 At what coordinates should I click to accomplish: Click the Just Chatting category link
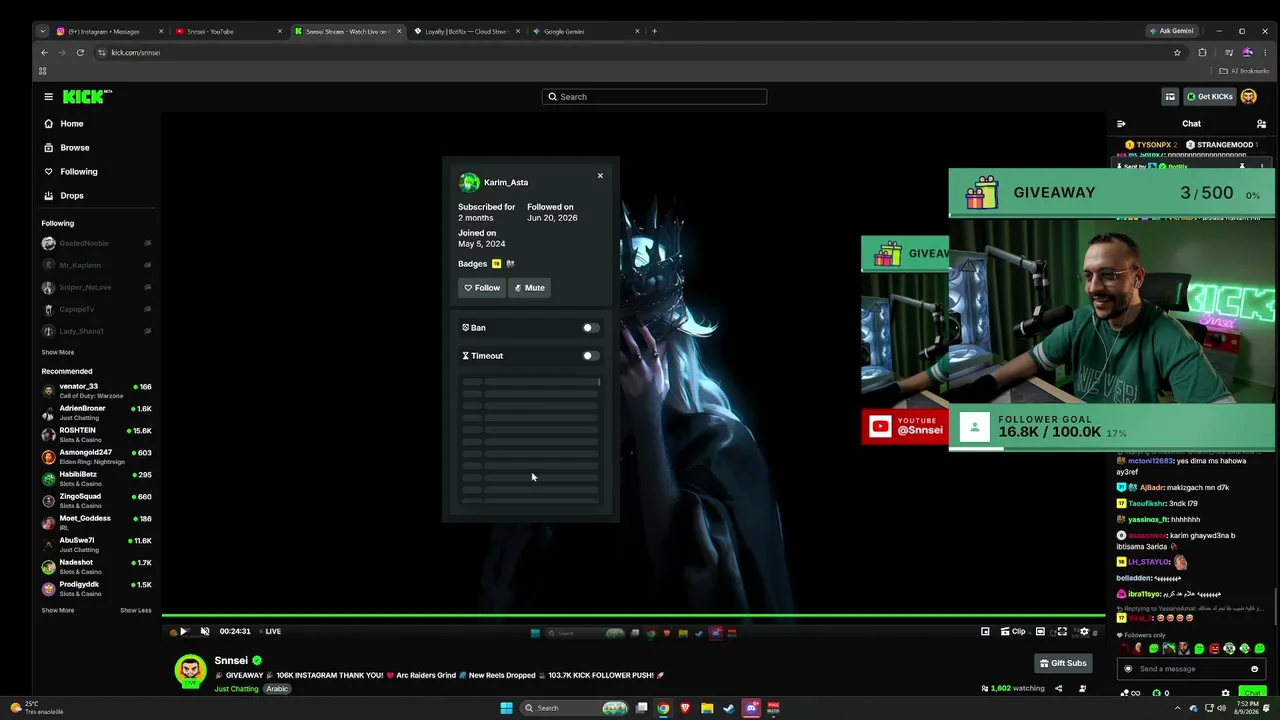pyautogui.click(x=236, y=689)
